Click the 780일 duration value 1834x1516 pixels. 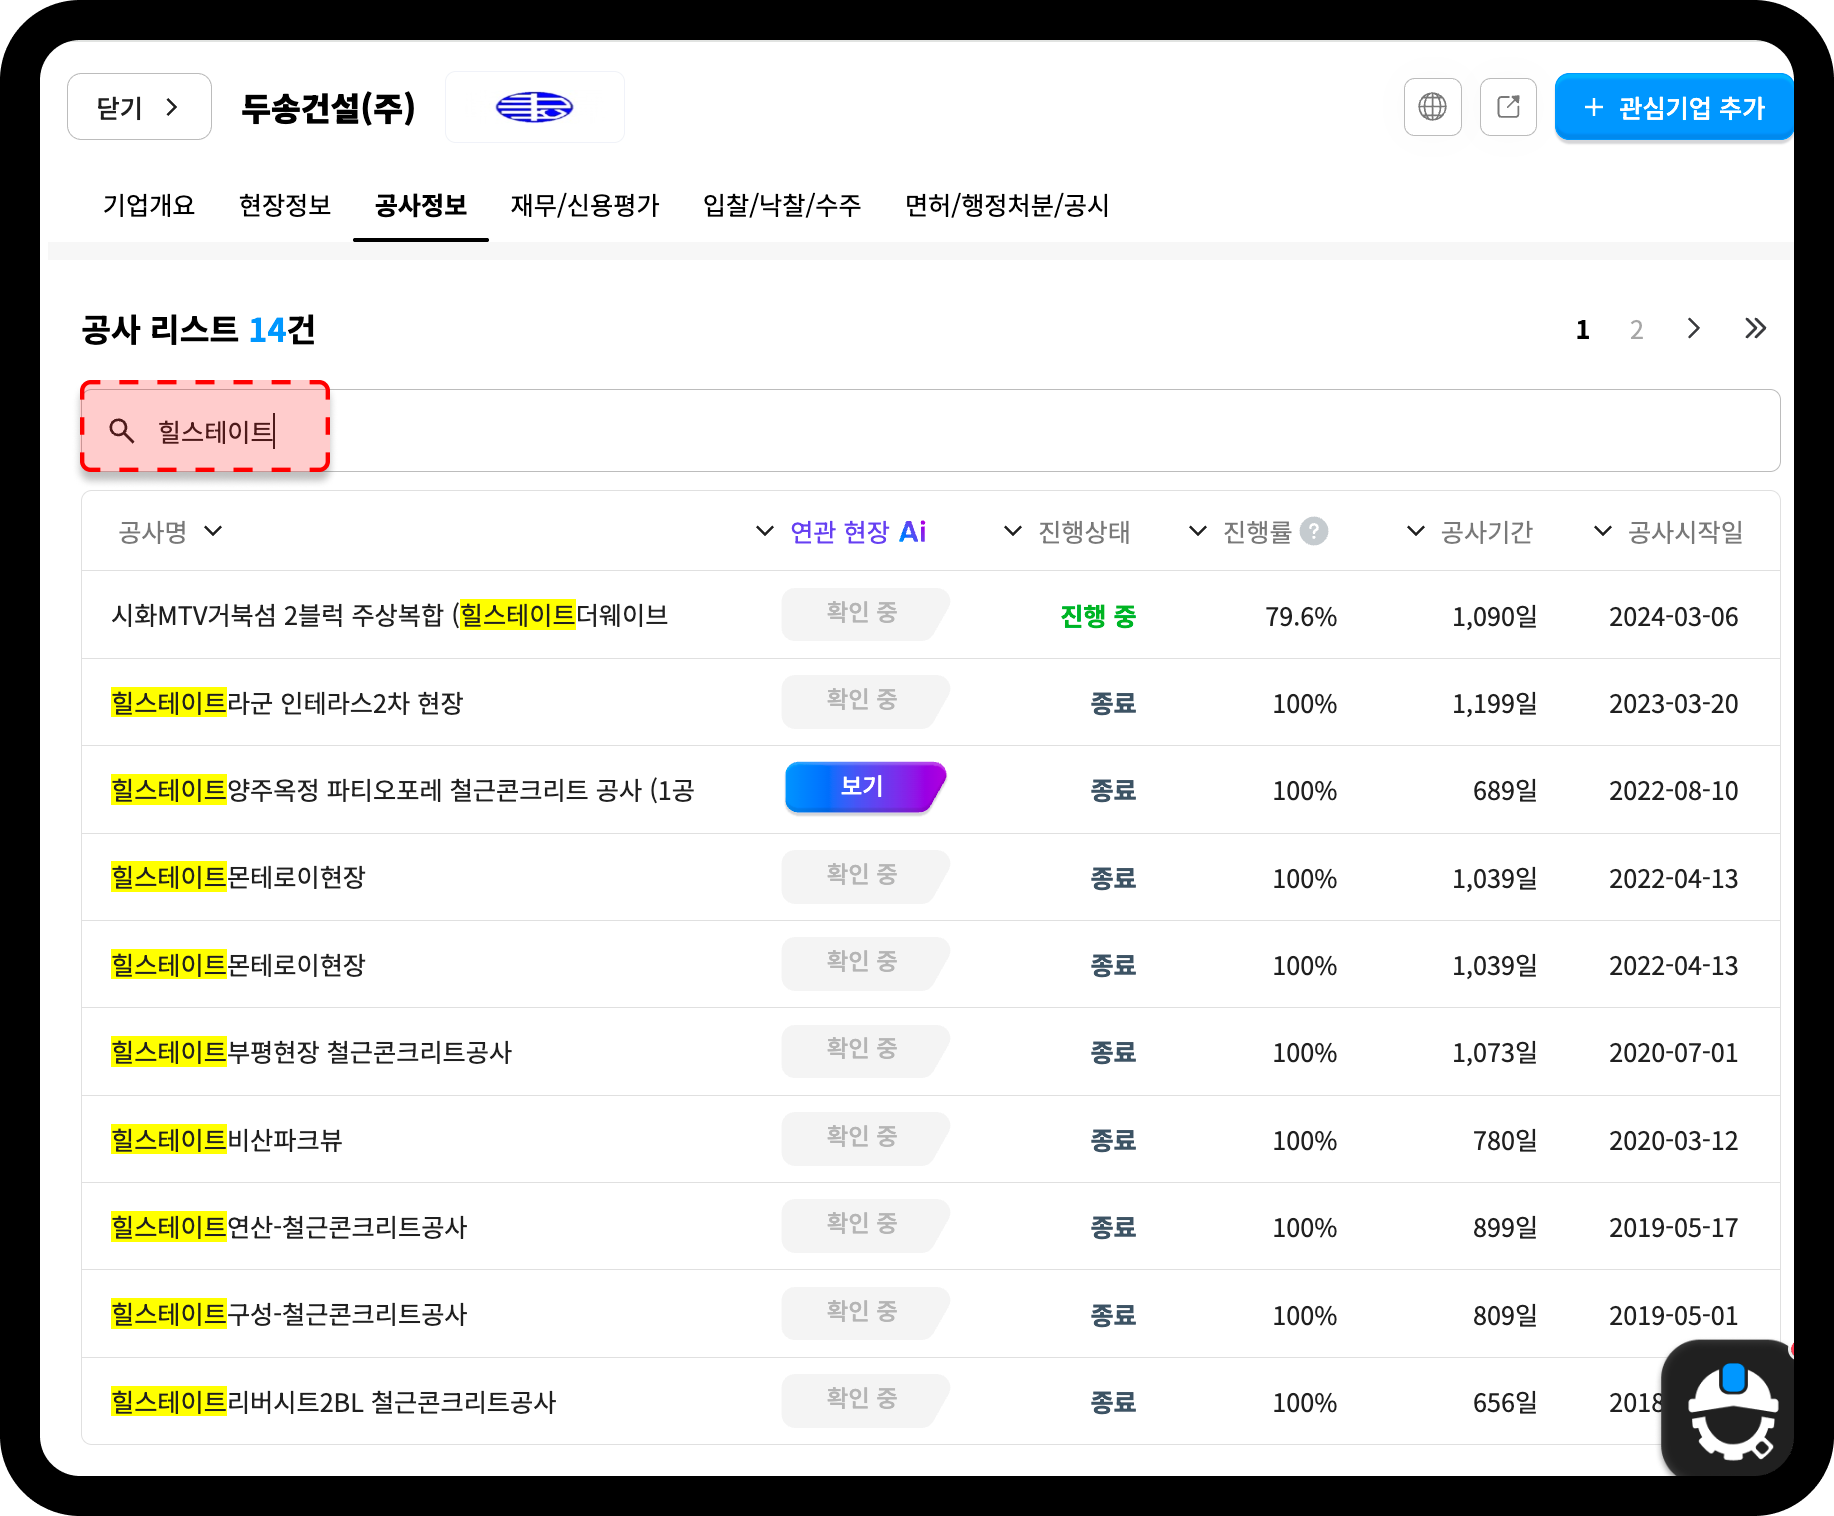[1505, 1141]
